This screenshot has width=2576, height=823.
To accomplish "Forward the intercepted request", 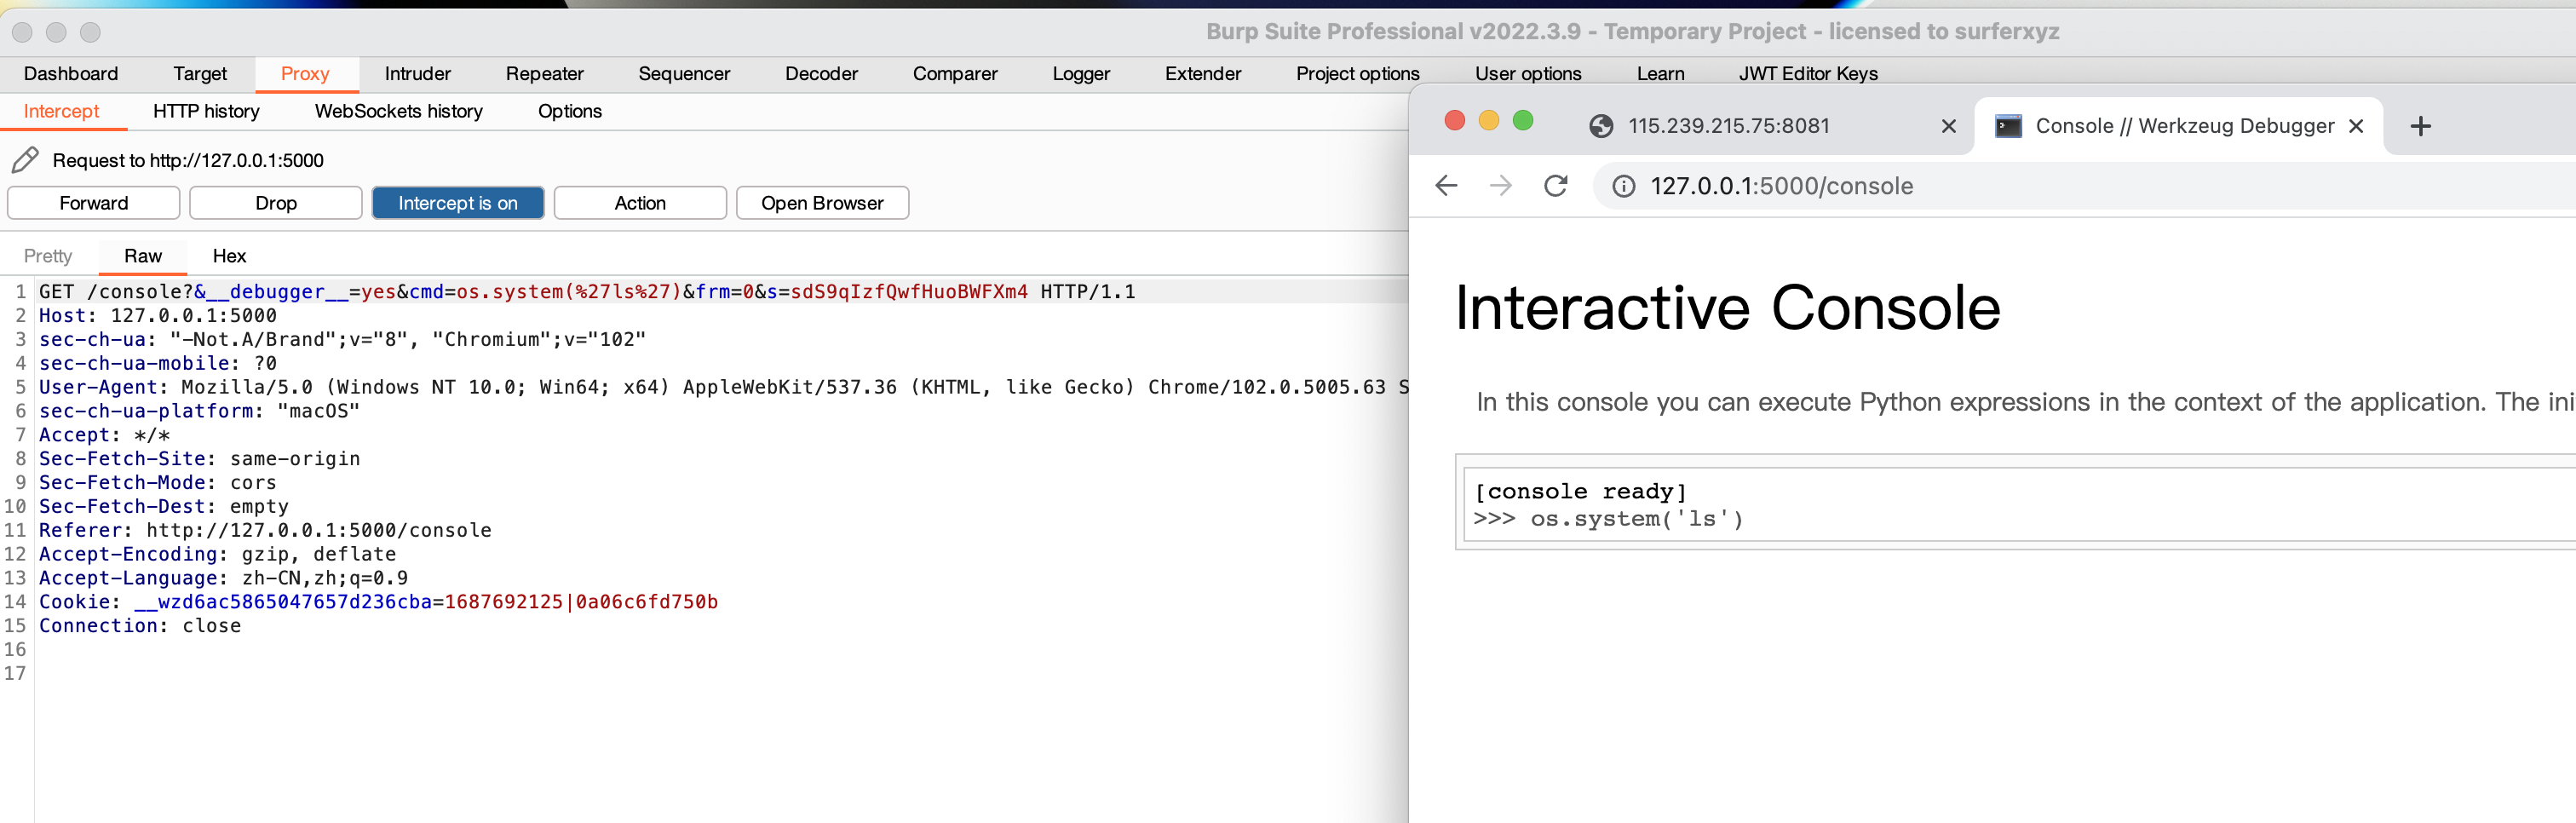I will click(94, 203).
